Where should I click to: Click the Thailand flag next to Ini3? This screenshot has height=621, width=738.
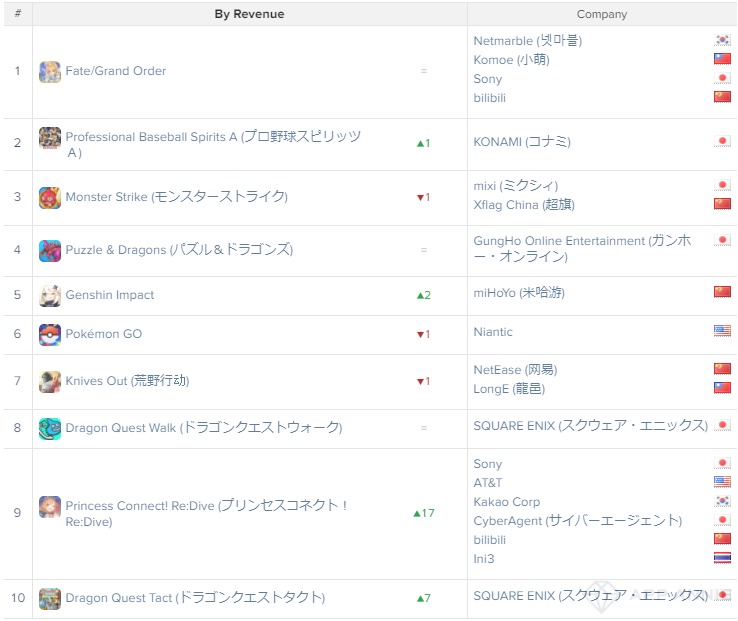click(x=722, y=558)
